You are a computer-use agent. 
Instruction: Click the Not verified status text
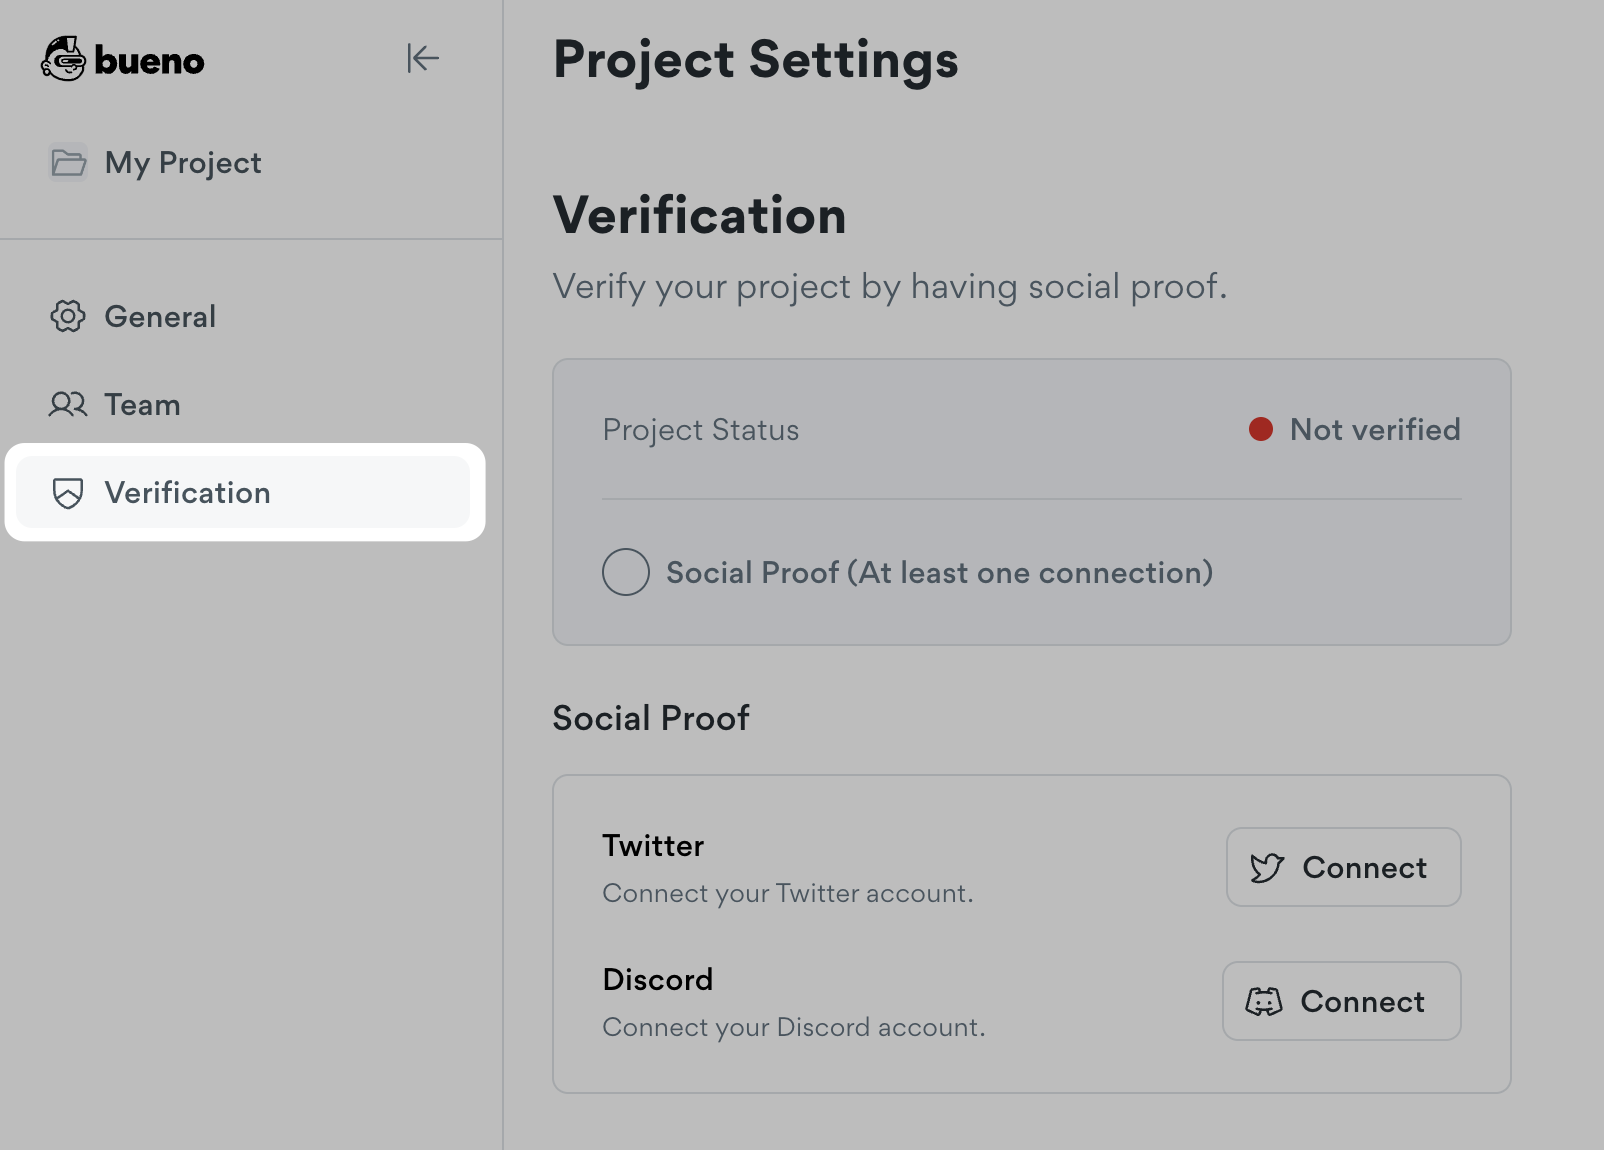click(x=1375, y=430)
